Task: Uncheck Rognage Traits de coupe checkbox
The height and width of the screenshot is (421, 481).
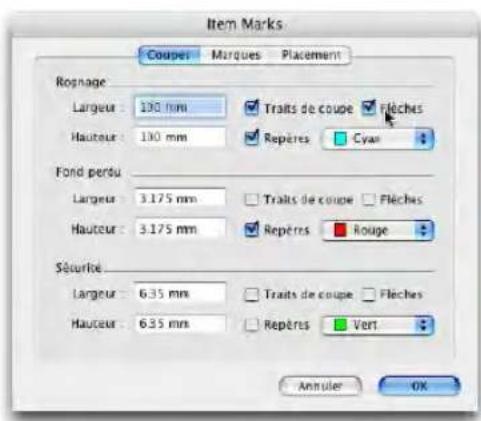Action: pyautogui.click(x=251, y=108)
